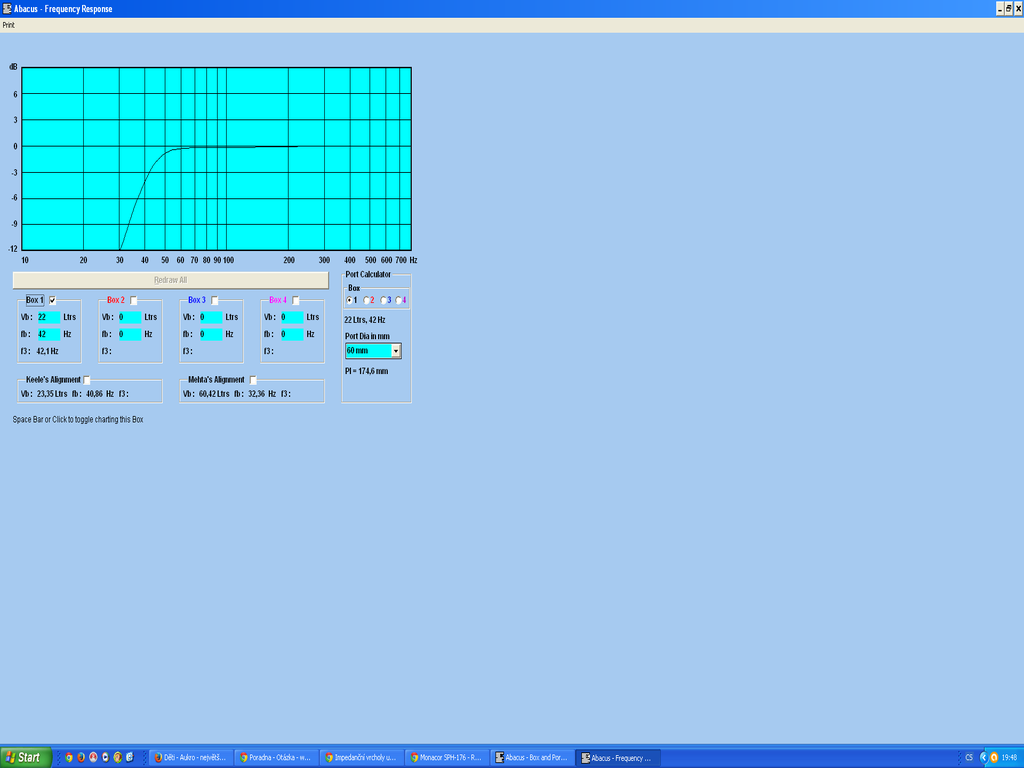The image size is (1024, 768).
Task: Focus the Box 3 Vb input field
Action: click(211, 317)
